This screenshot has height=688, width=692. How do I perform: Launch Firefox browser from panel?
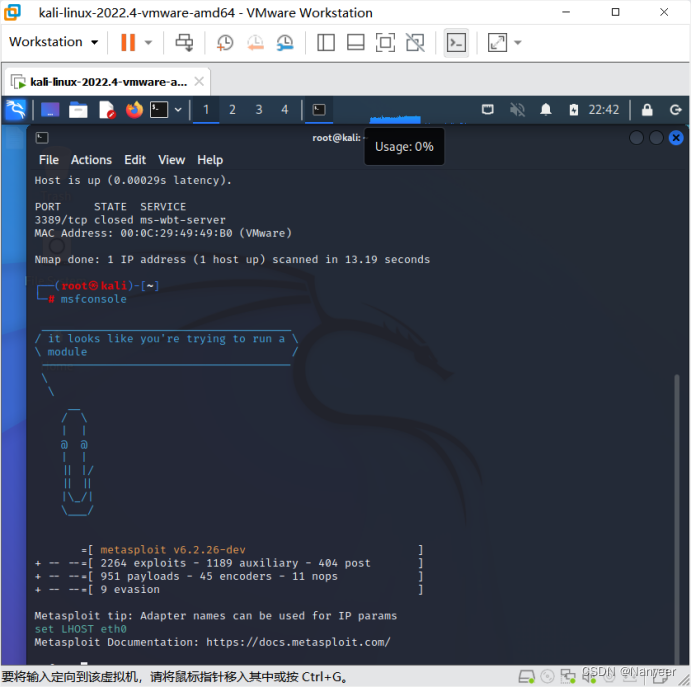click(x=134, y=109)
